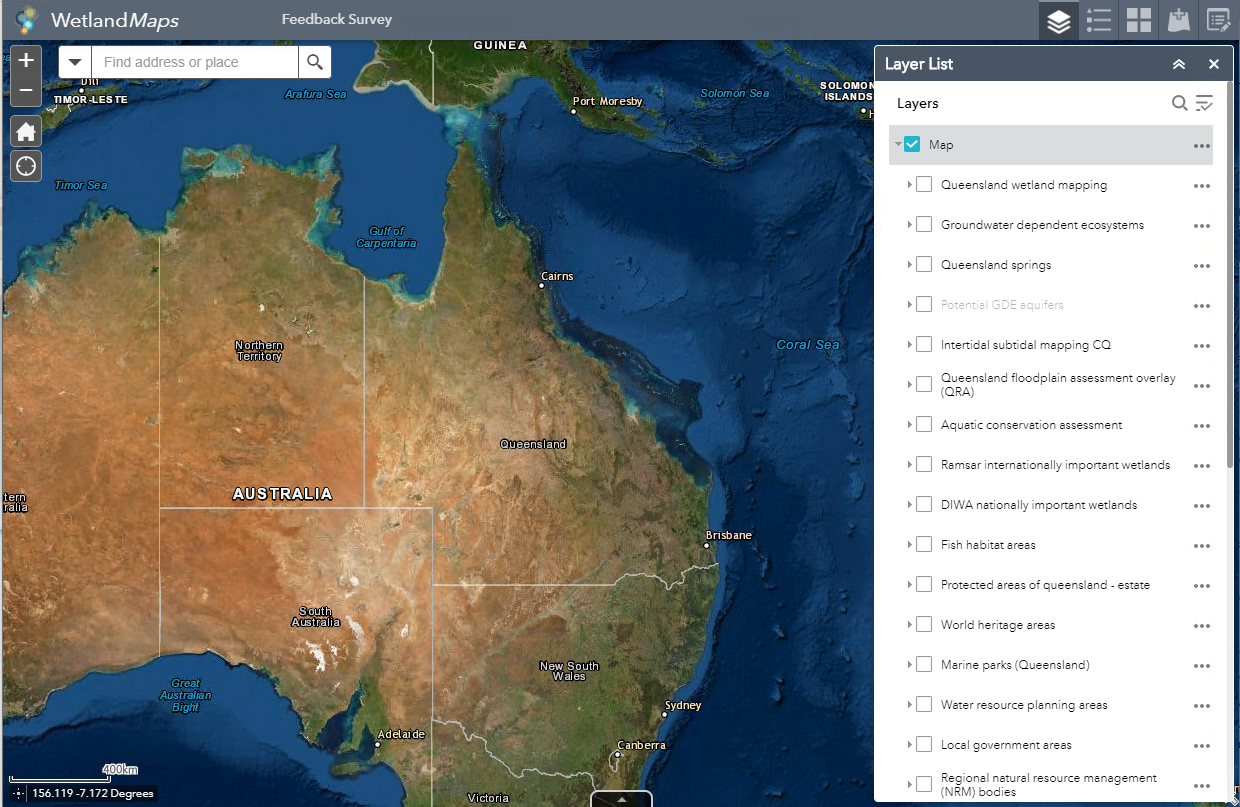Open the Layer List widget icon
This screenshot has height=807, width=1240.
(x=1059, y=20)
